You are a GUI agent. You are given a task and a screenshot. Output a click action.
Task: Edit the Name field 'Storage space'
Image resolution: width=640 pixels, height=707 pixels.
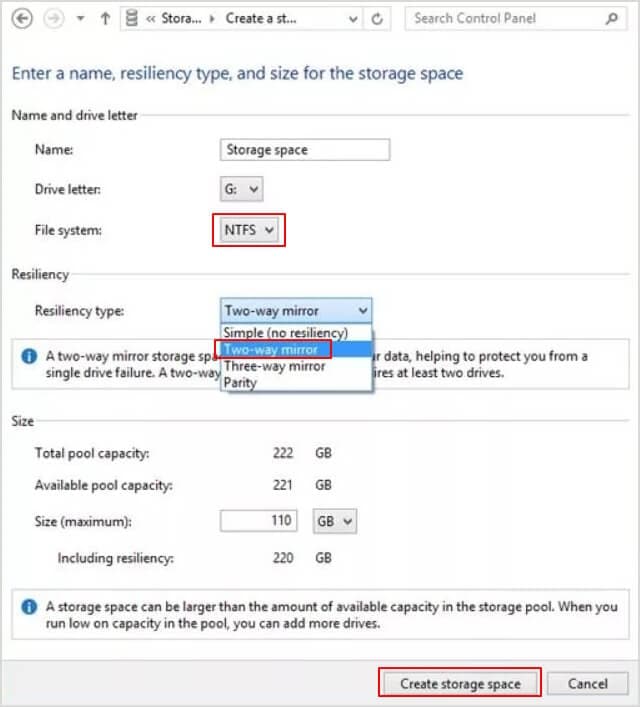point(305,150)
